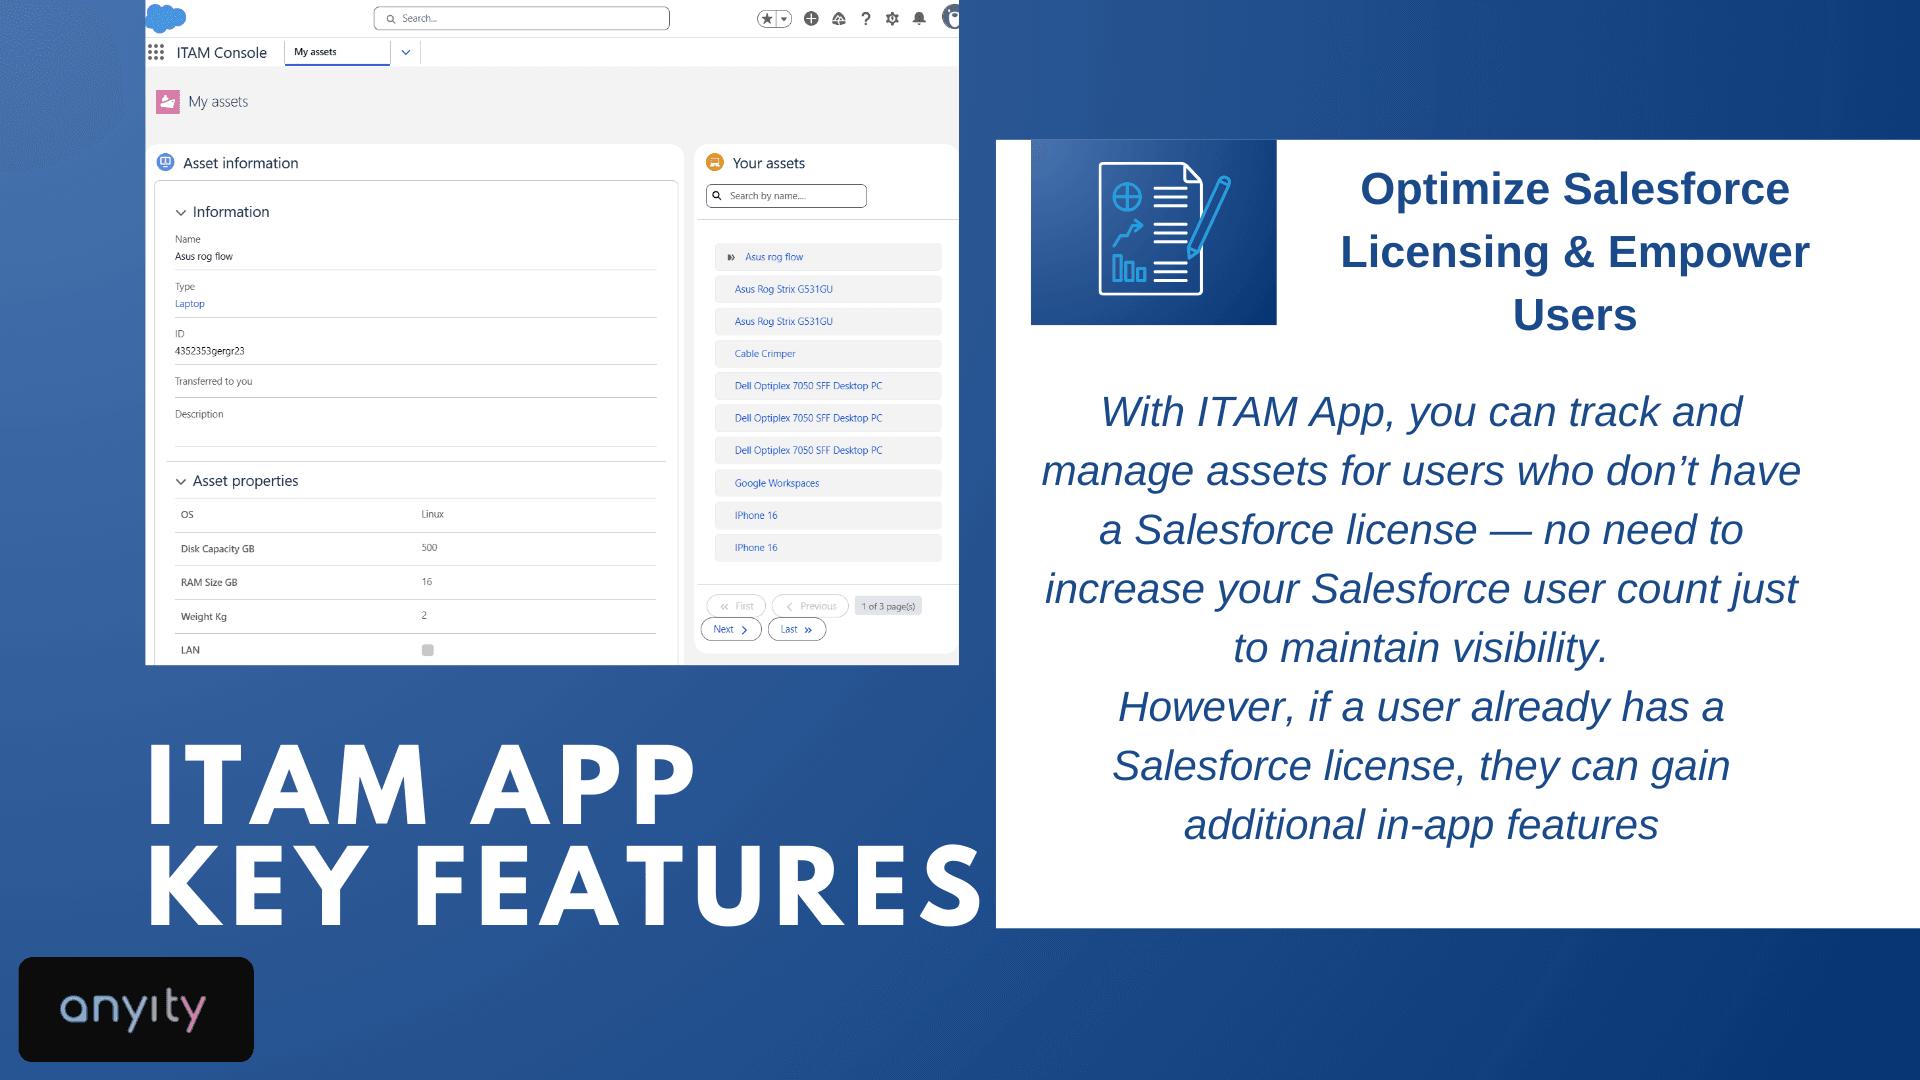Click the magnifier in Search by name

(x=717, y=196)
